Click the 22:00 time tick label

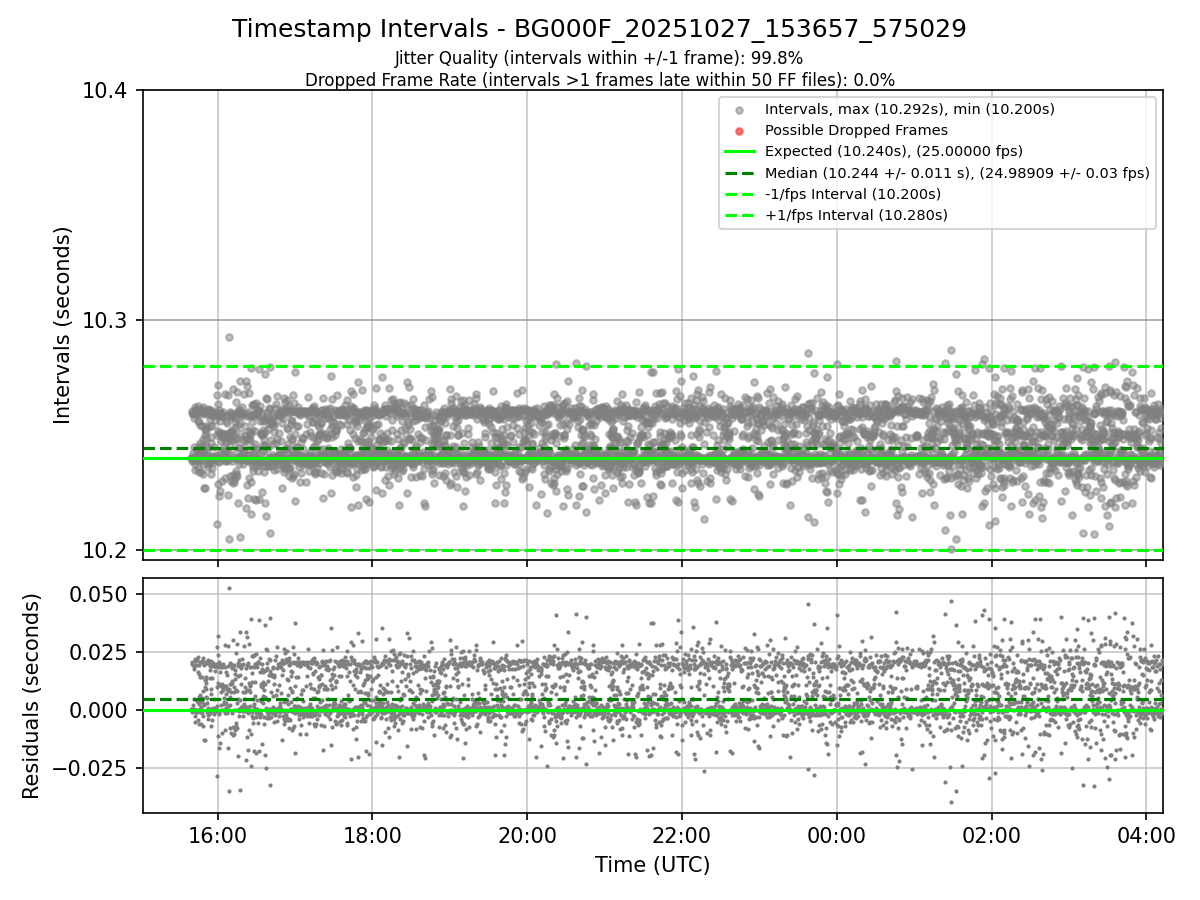coord(682,834)
